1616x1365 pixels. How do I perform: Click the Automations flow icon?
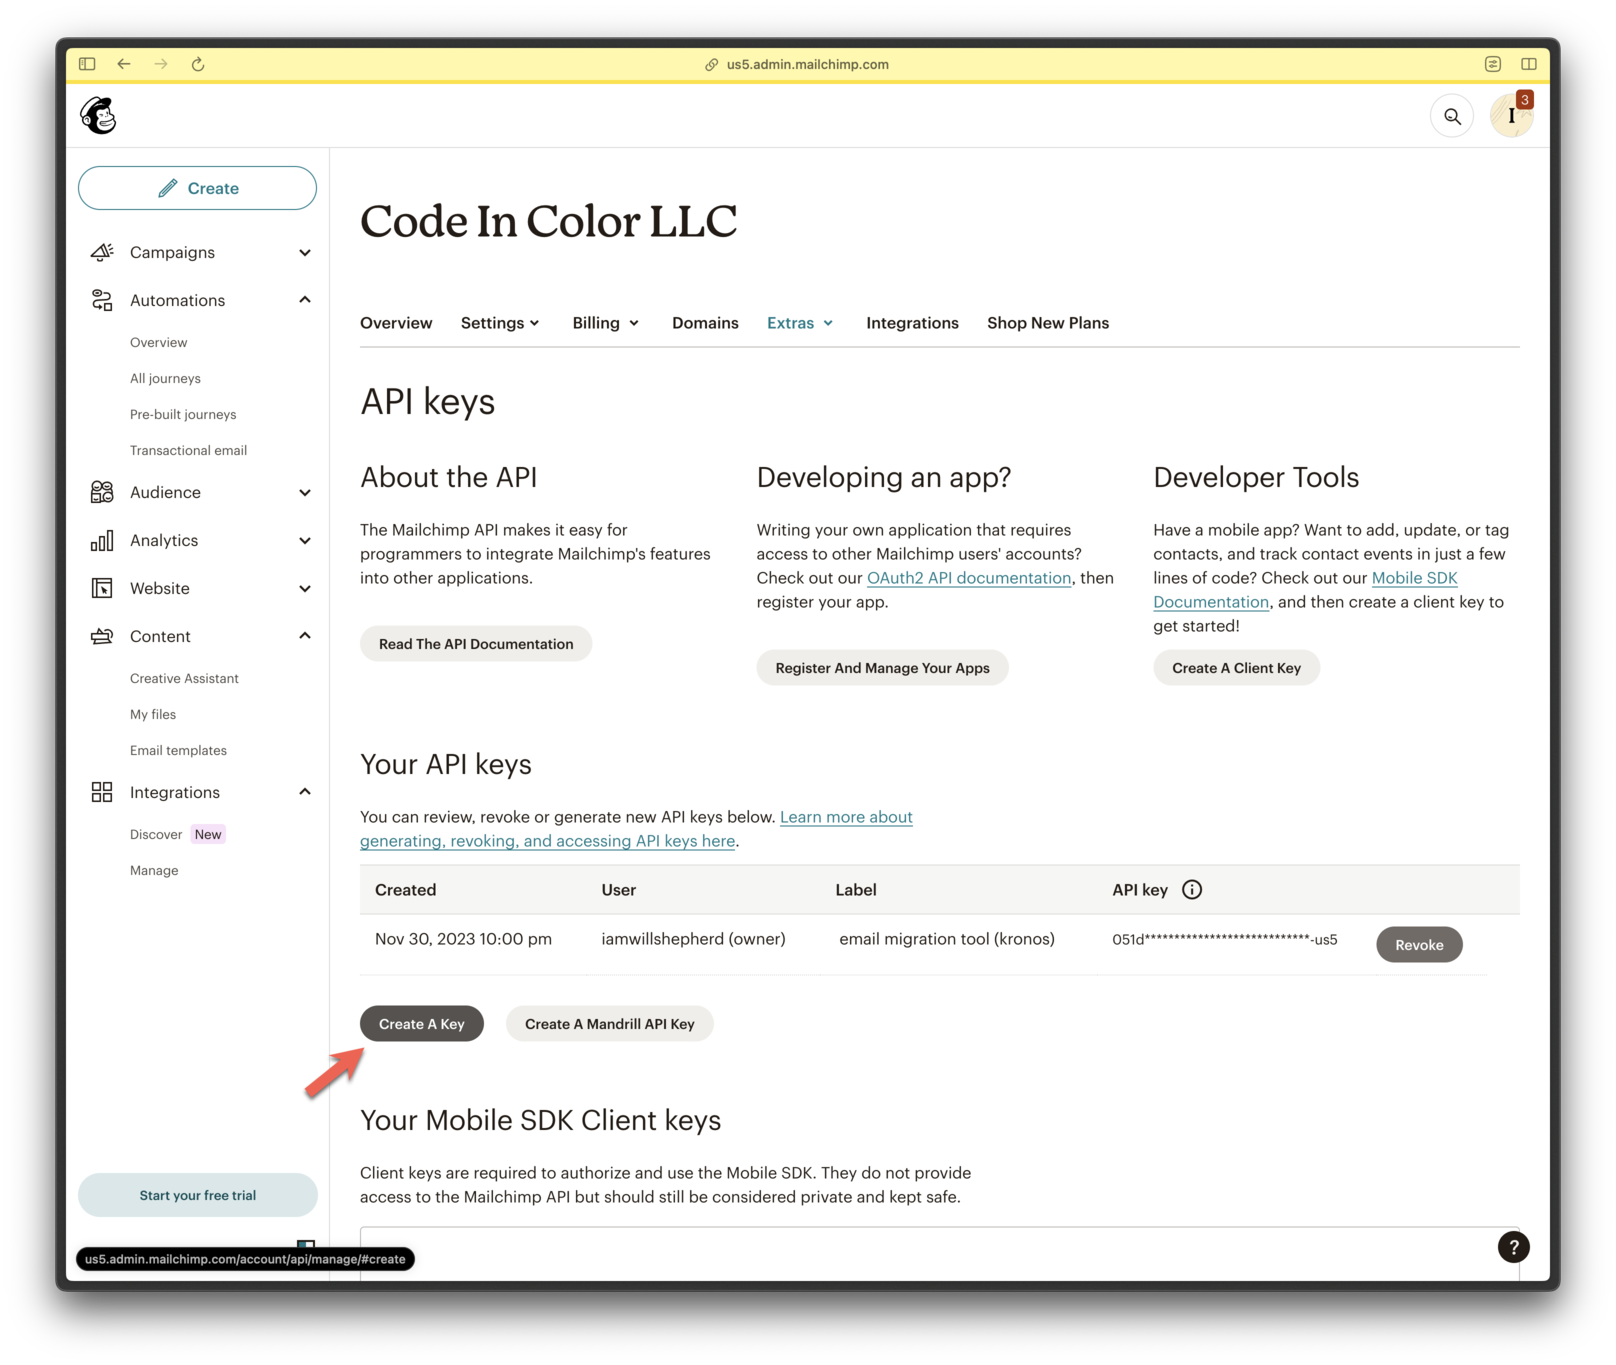click(102, 300)
